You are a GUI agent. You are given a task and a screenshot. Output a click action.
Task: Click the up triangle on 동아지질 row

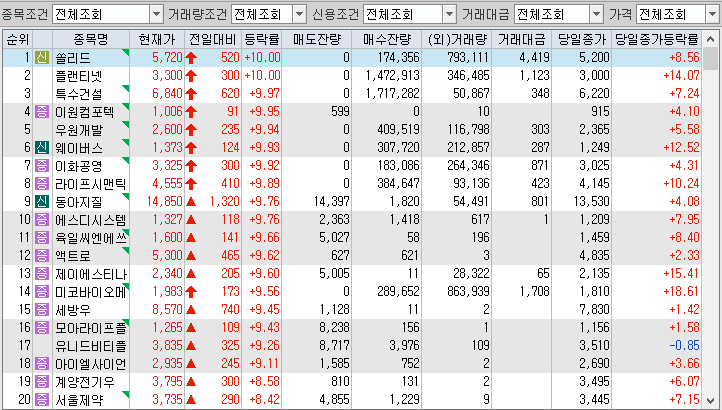point(191,201)
